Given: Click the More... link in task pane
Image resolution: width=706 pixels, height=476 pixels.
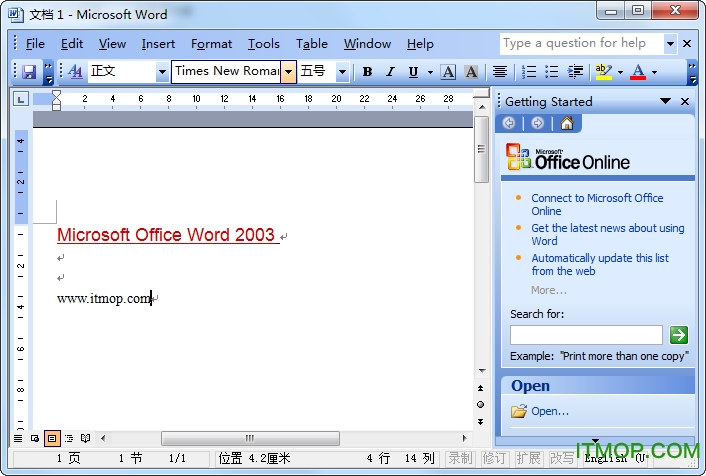Looking at the screenshot, I should (x=548, y=290).
